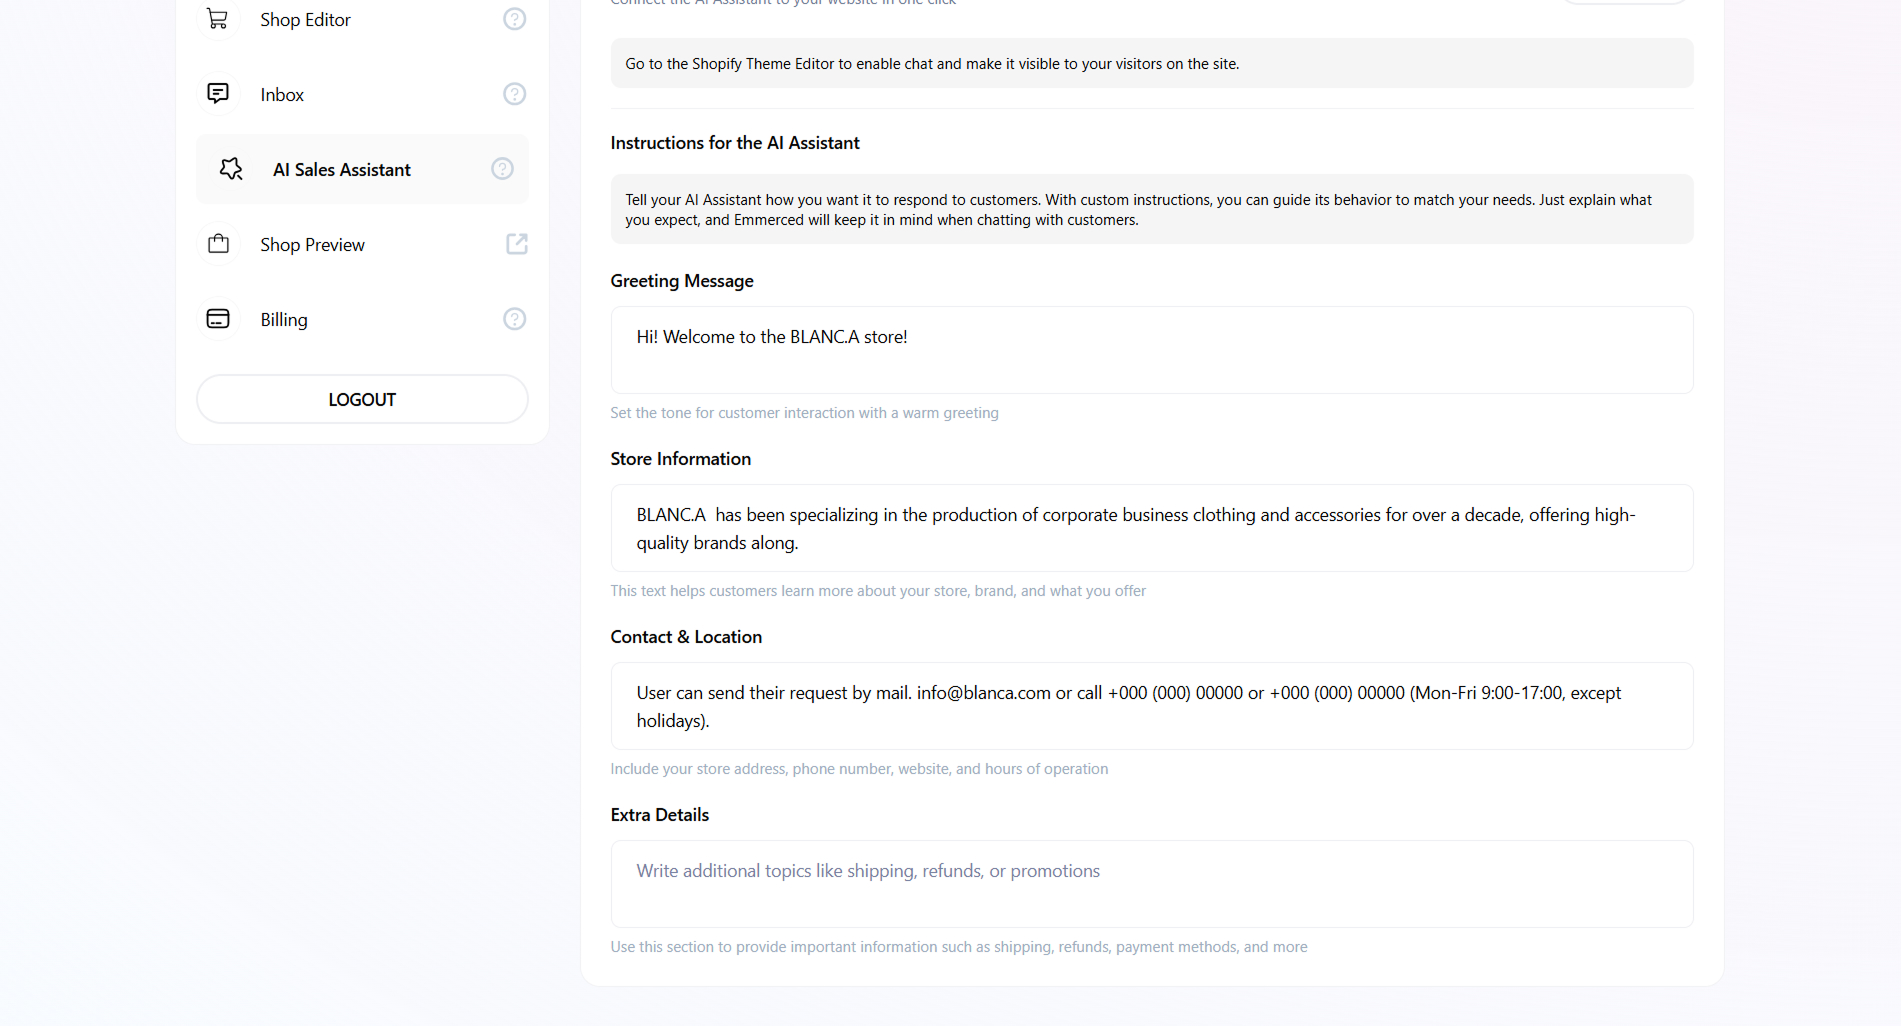Click the external link icon beside Shop Preview
Screen dimensions: 1901x1026
[x=516, y=244]
